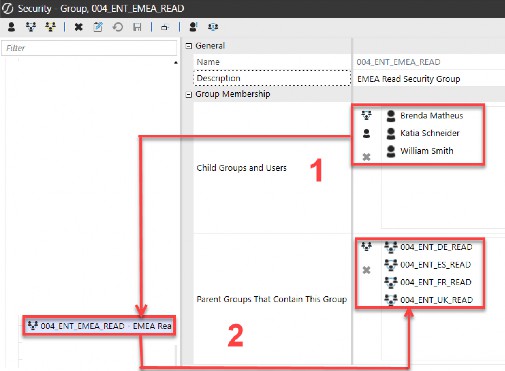505x371 pixels.
Task: Click the Filter input field
Action: 89,48
